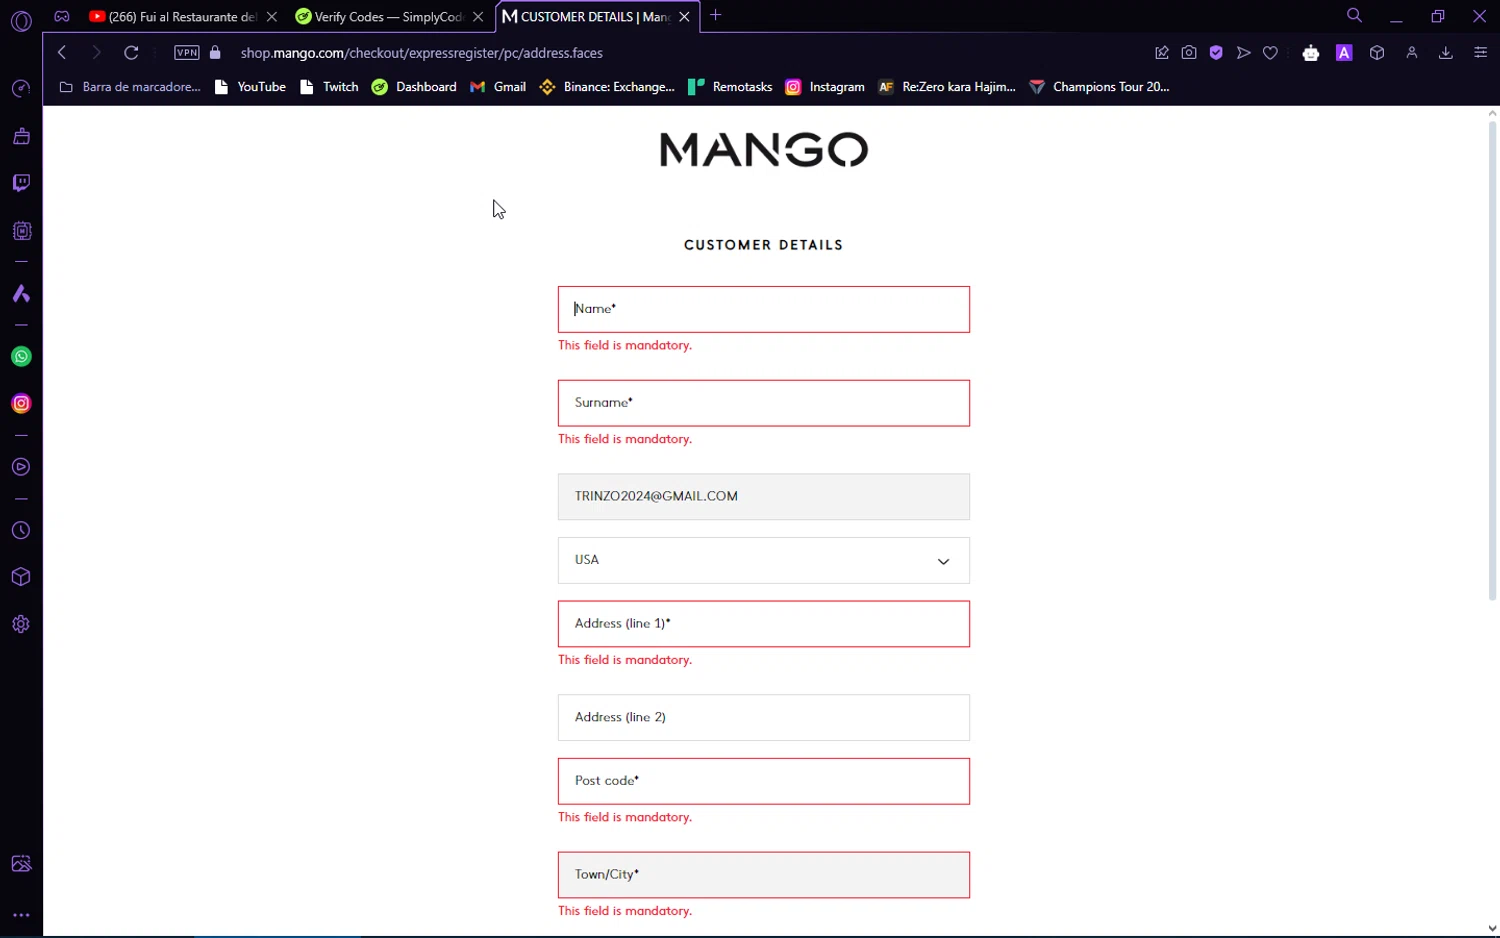Click the MANGO logo

pos(764,150)
